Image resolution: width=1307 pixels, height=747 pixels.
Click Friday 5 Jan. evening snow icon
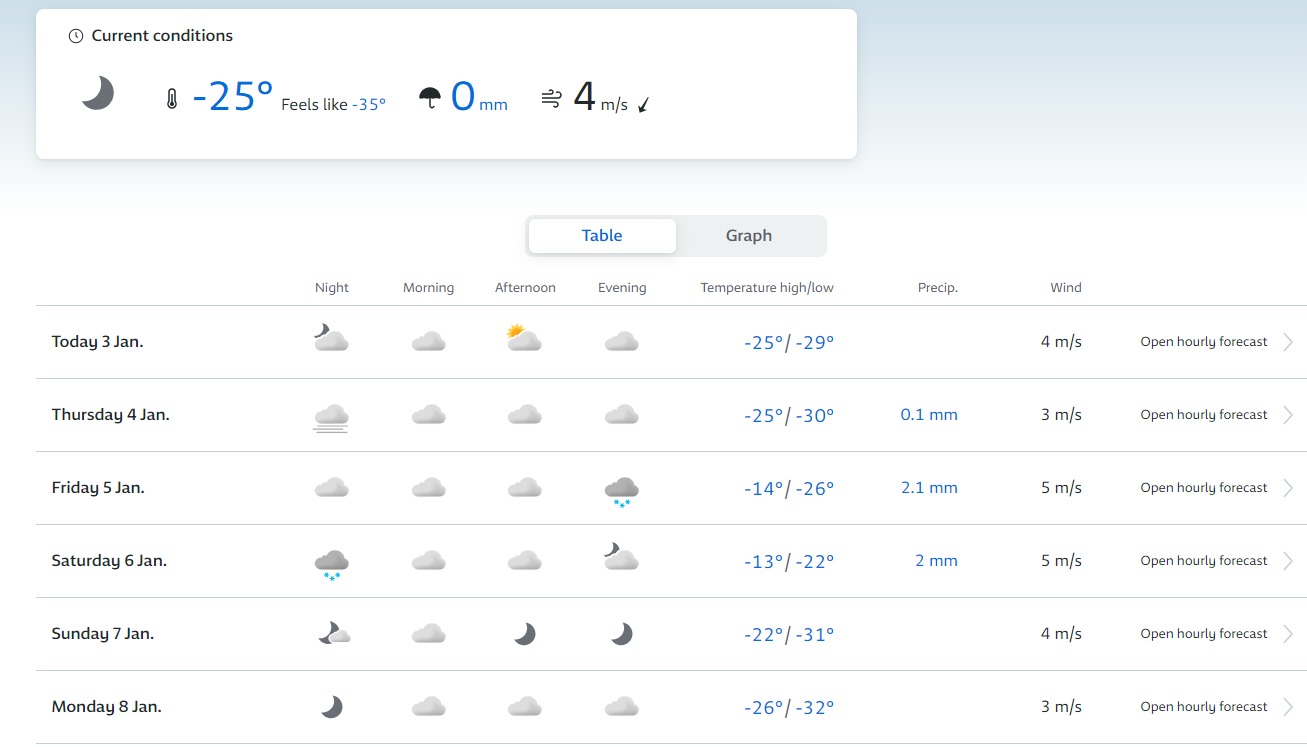621,492
